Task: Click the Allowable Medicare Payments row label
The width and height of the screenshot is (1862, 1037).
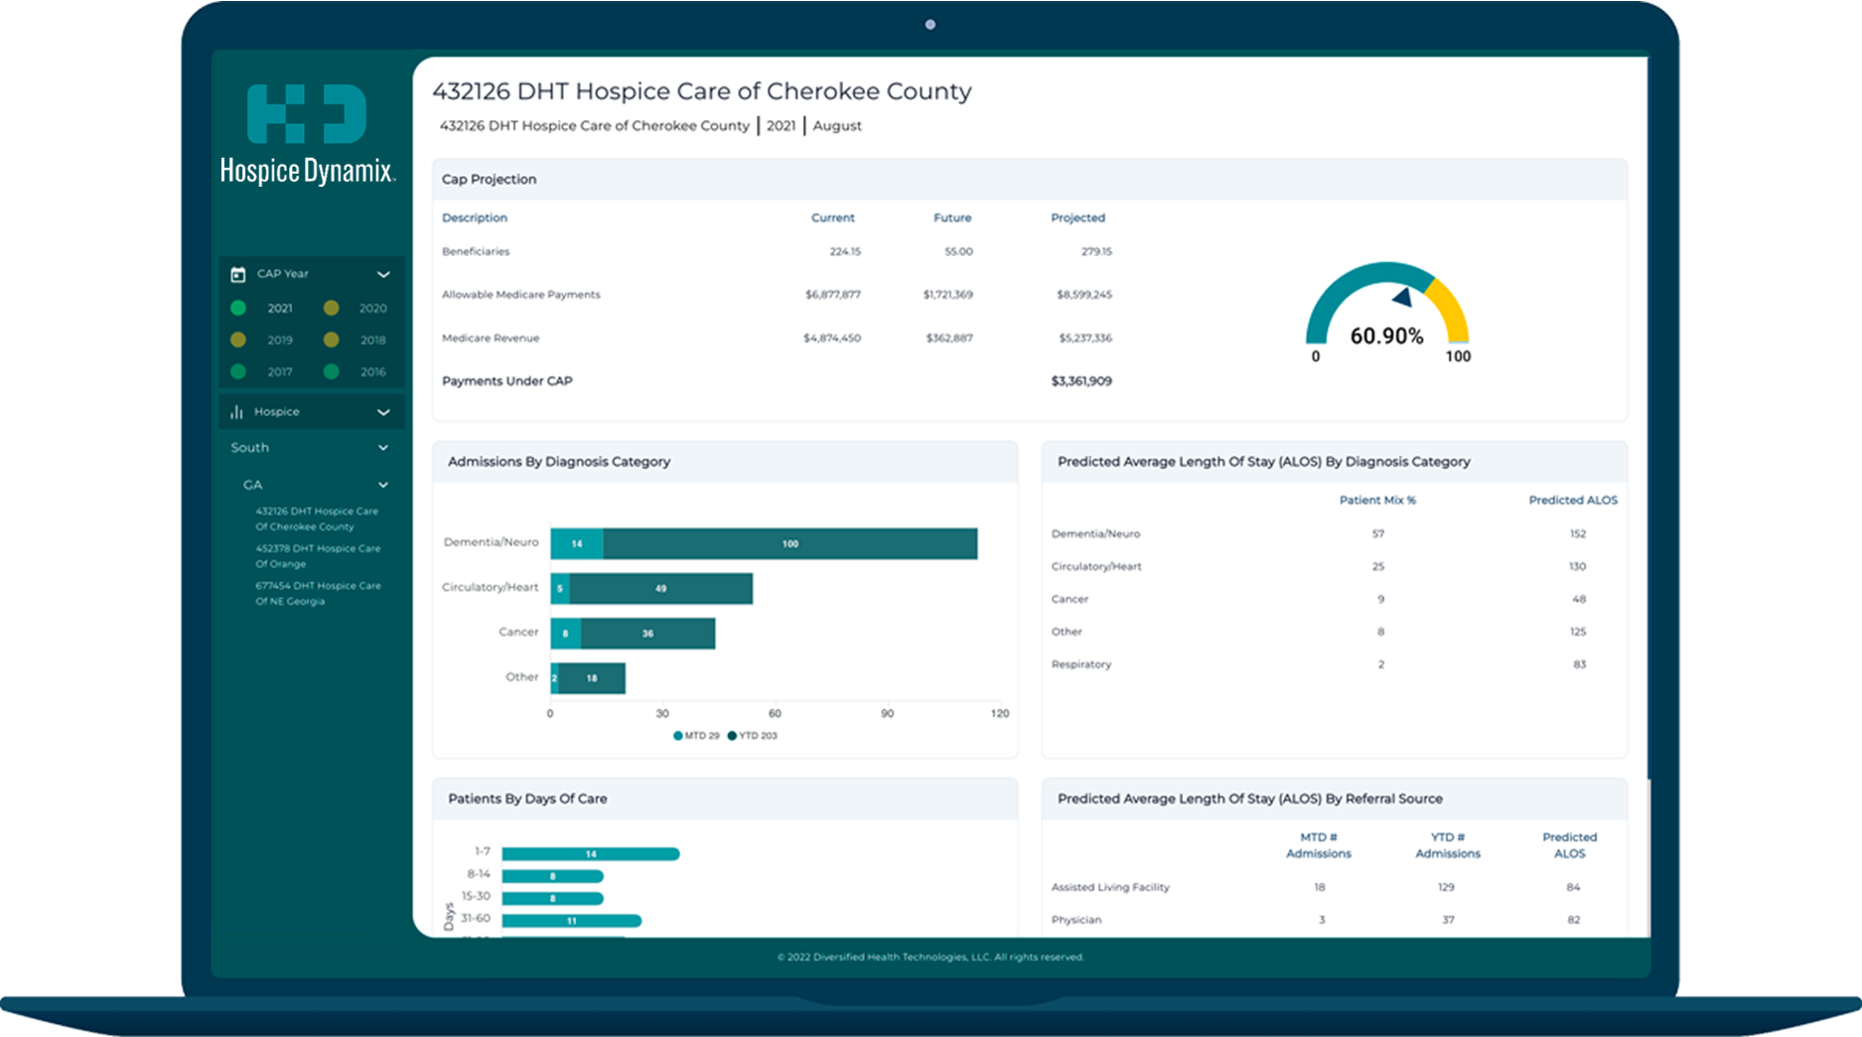Action: pos(521,295)
